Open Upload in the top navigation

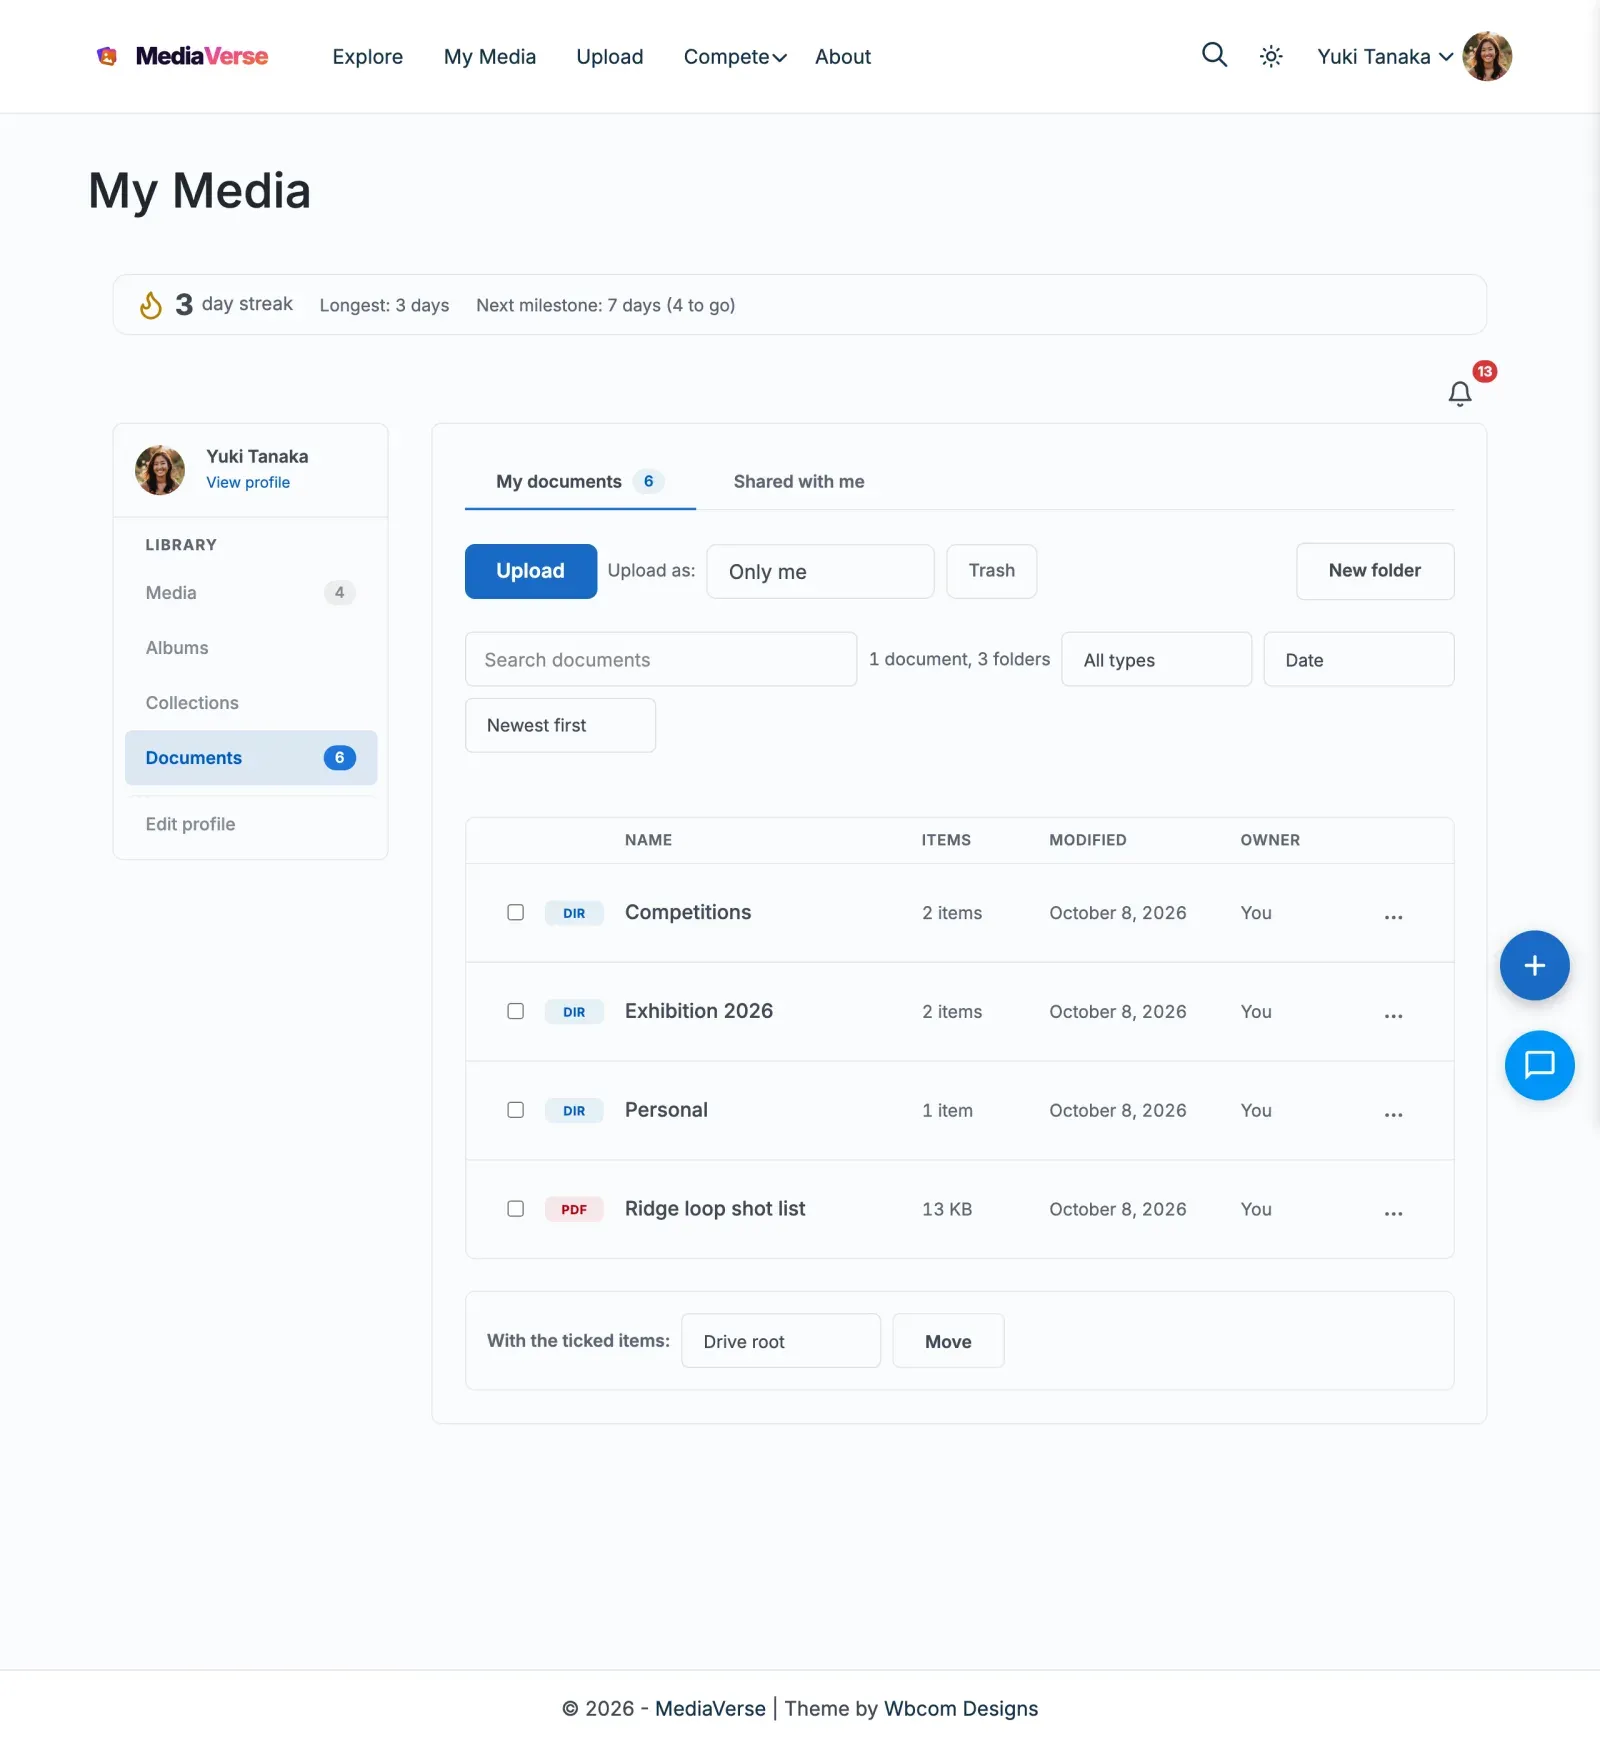610,57
